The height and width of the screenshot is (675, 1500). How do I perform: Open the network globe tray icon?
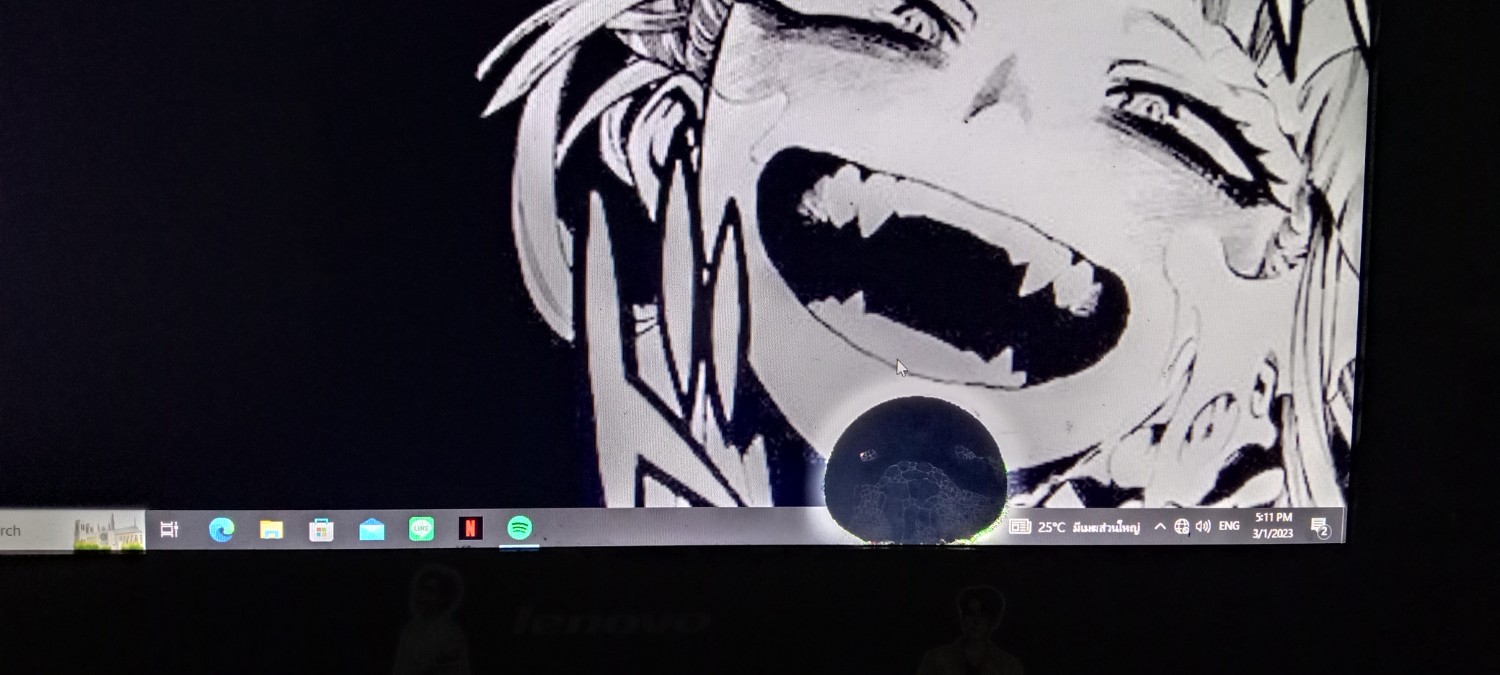coord(1181,526)
